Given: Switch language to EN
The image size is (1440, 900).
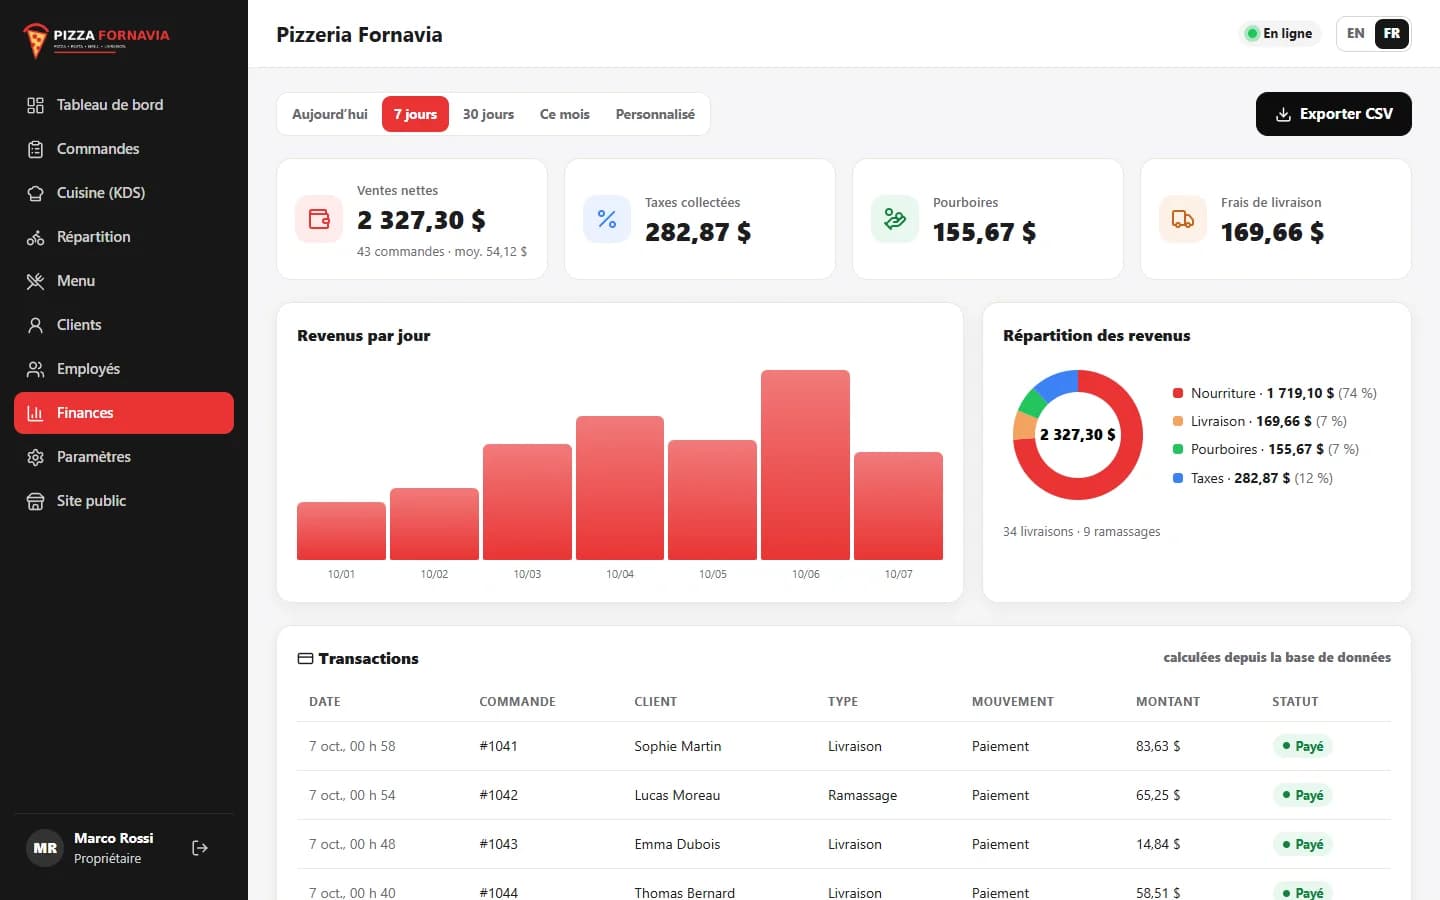Looking at the screenshot, I should click(1356, 33).
